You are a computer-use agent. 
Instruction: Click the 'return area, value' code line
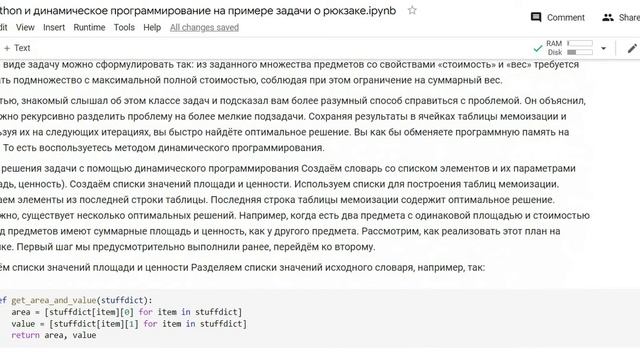tap(53, 335)
